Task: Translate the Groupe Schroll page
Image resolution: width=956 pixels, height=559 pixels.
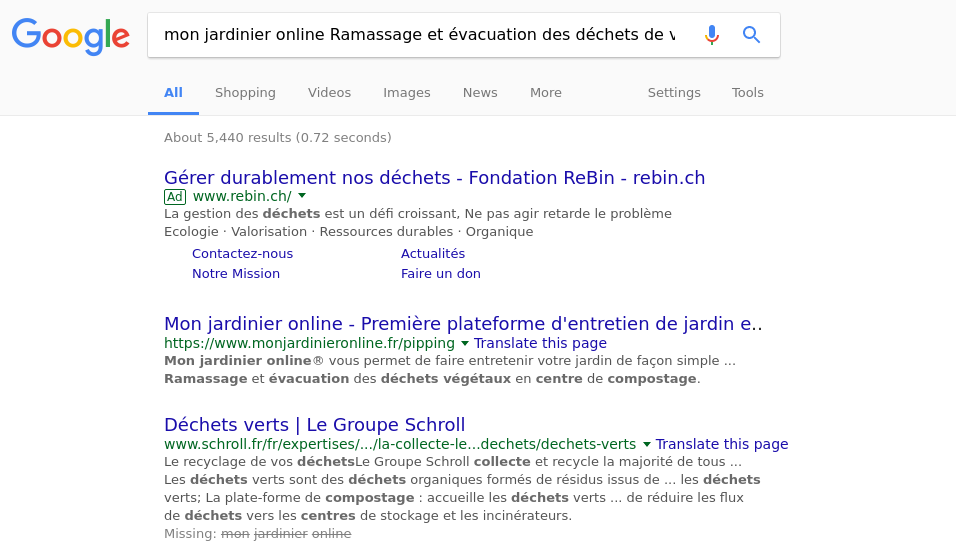Action: [722, 444]
